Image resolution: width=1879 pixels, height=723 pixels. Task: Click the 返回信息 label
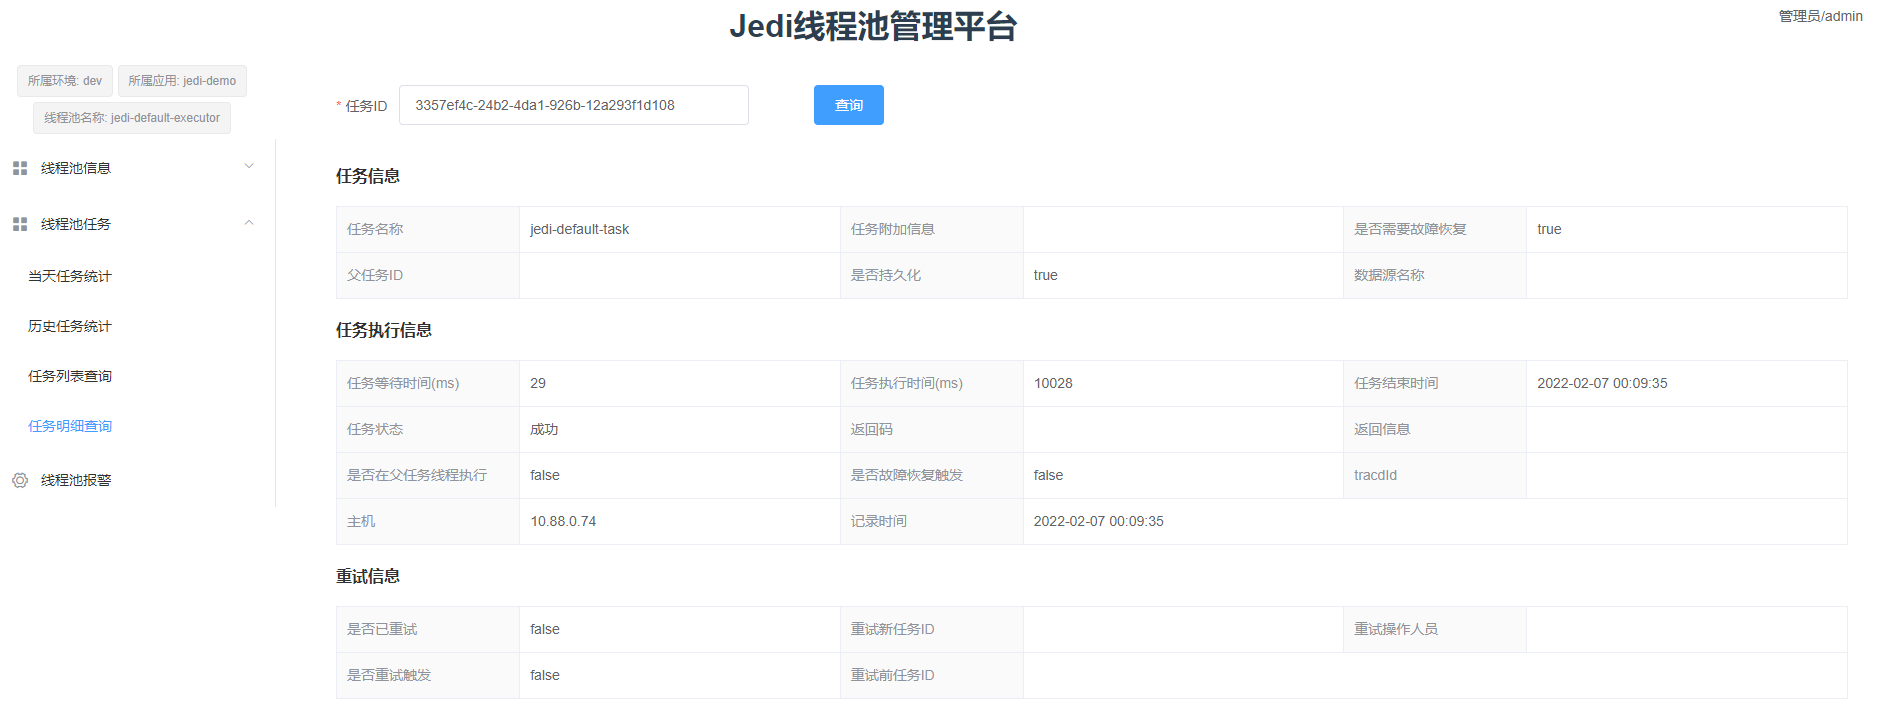pos(1382,429)
